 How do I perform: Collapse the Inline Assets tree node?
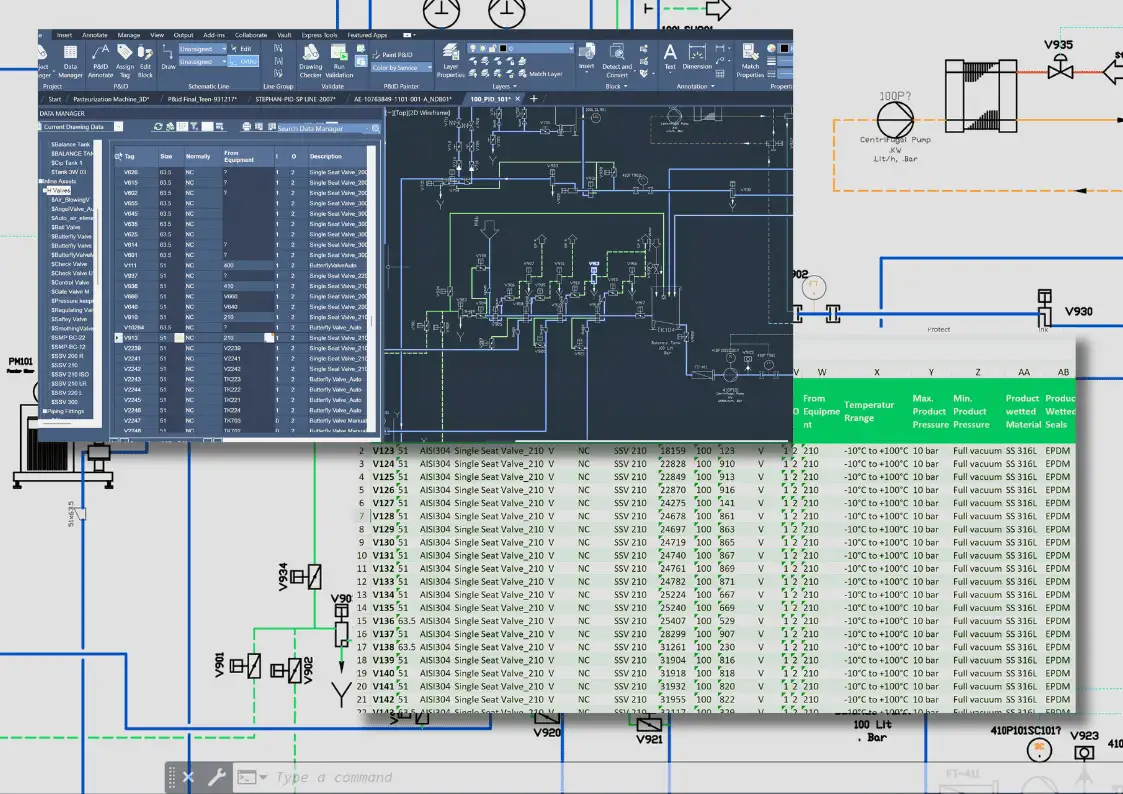pyautogui.click(x=42, y=181)
